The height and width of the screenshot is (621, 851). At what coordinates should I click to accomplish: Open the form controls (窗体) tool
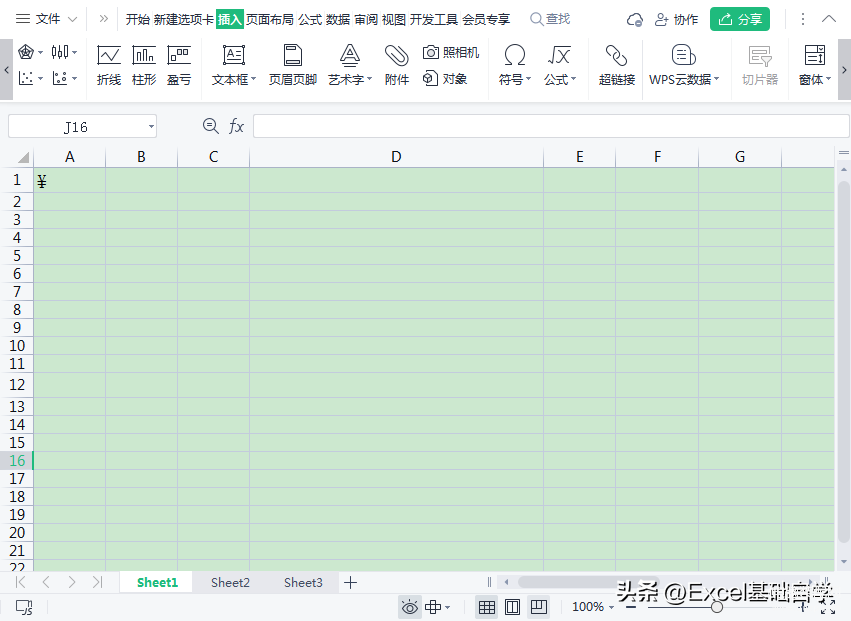pos(815,66)
